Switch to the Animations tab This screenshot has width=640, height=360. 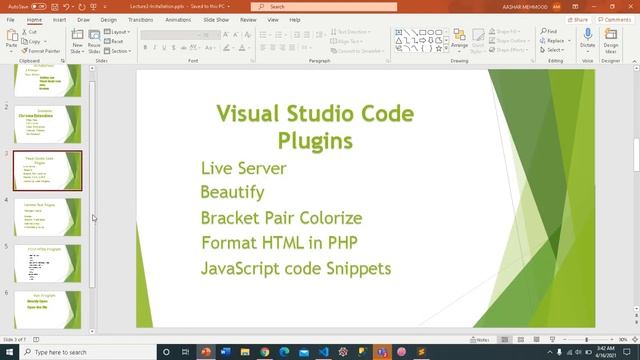[178, 20]
